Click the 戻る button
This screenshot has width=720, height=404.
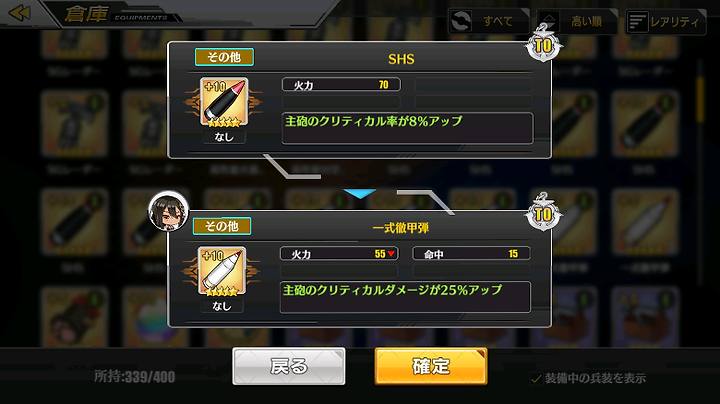click(x=289, y=366)
